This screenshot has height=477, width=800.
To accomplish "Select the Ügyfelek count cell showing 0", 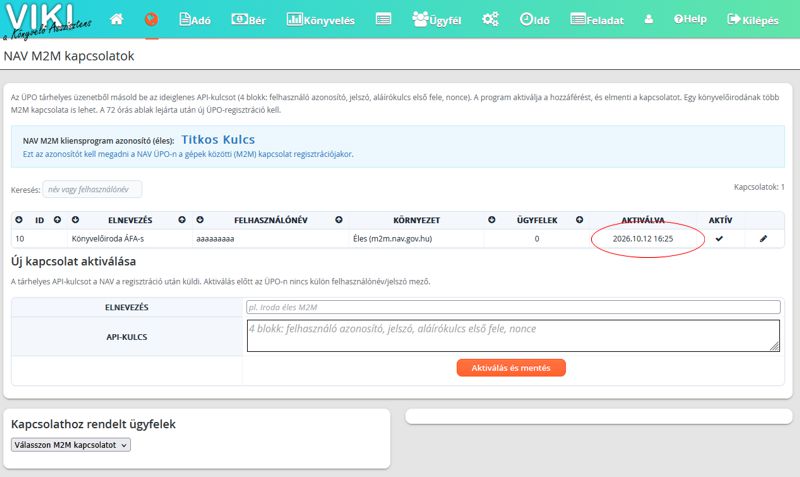I will [x=537, y=239].
